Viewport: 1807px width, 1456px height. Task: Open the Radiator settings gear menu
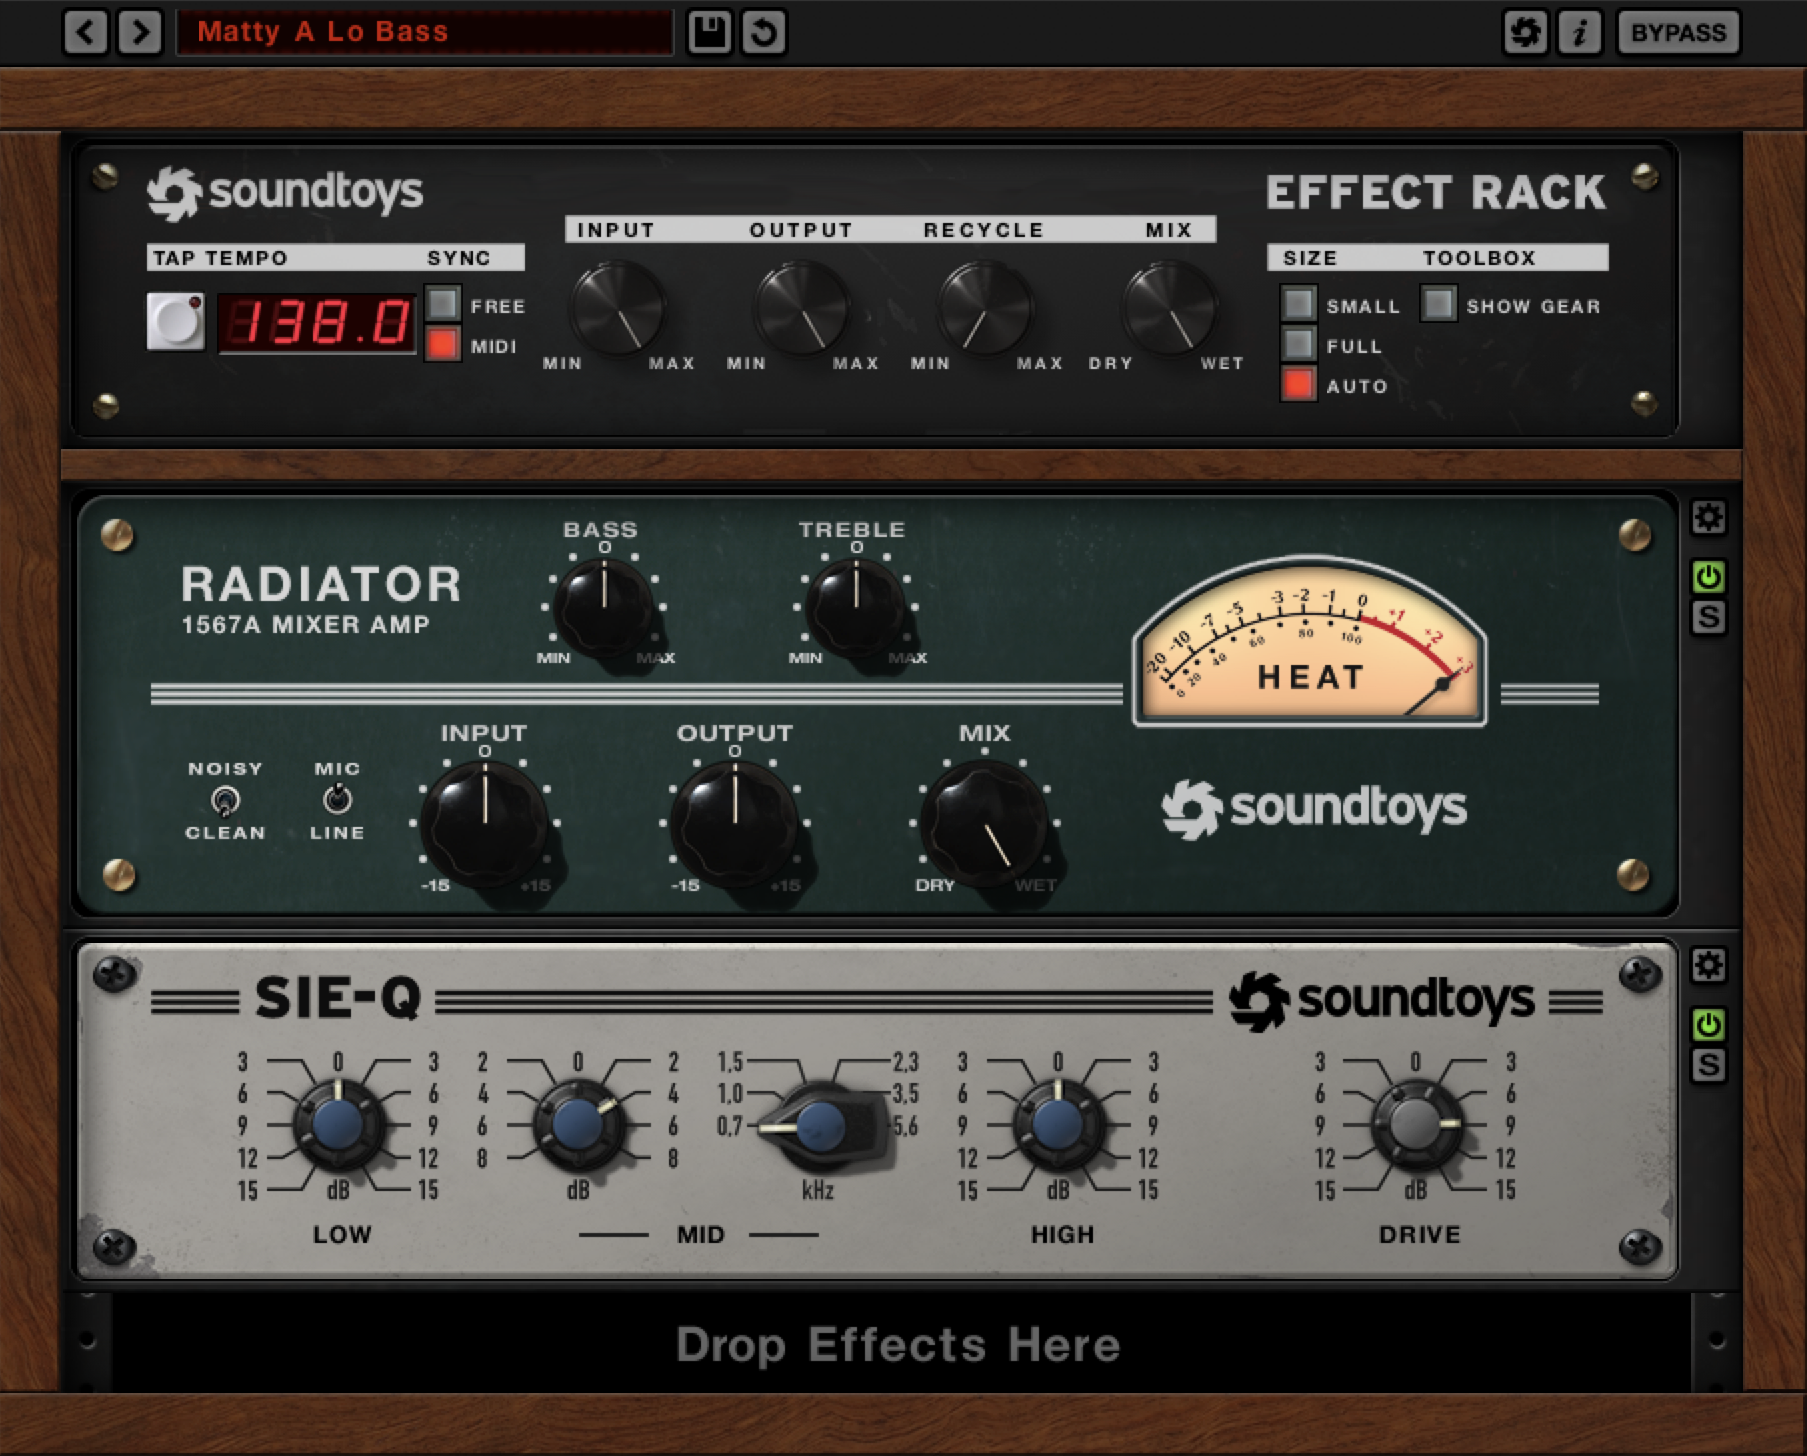pos(1708,517)
